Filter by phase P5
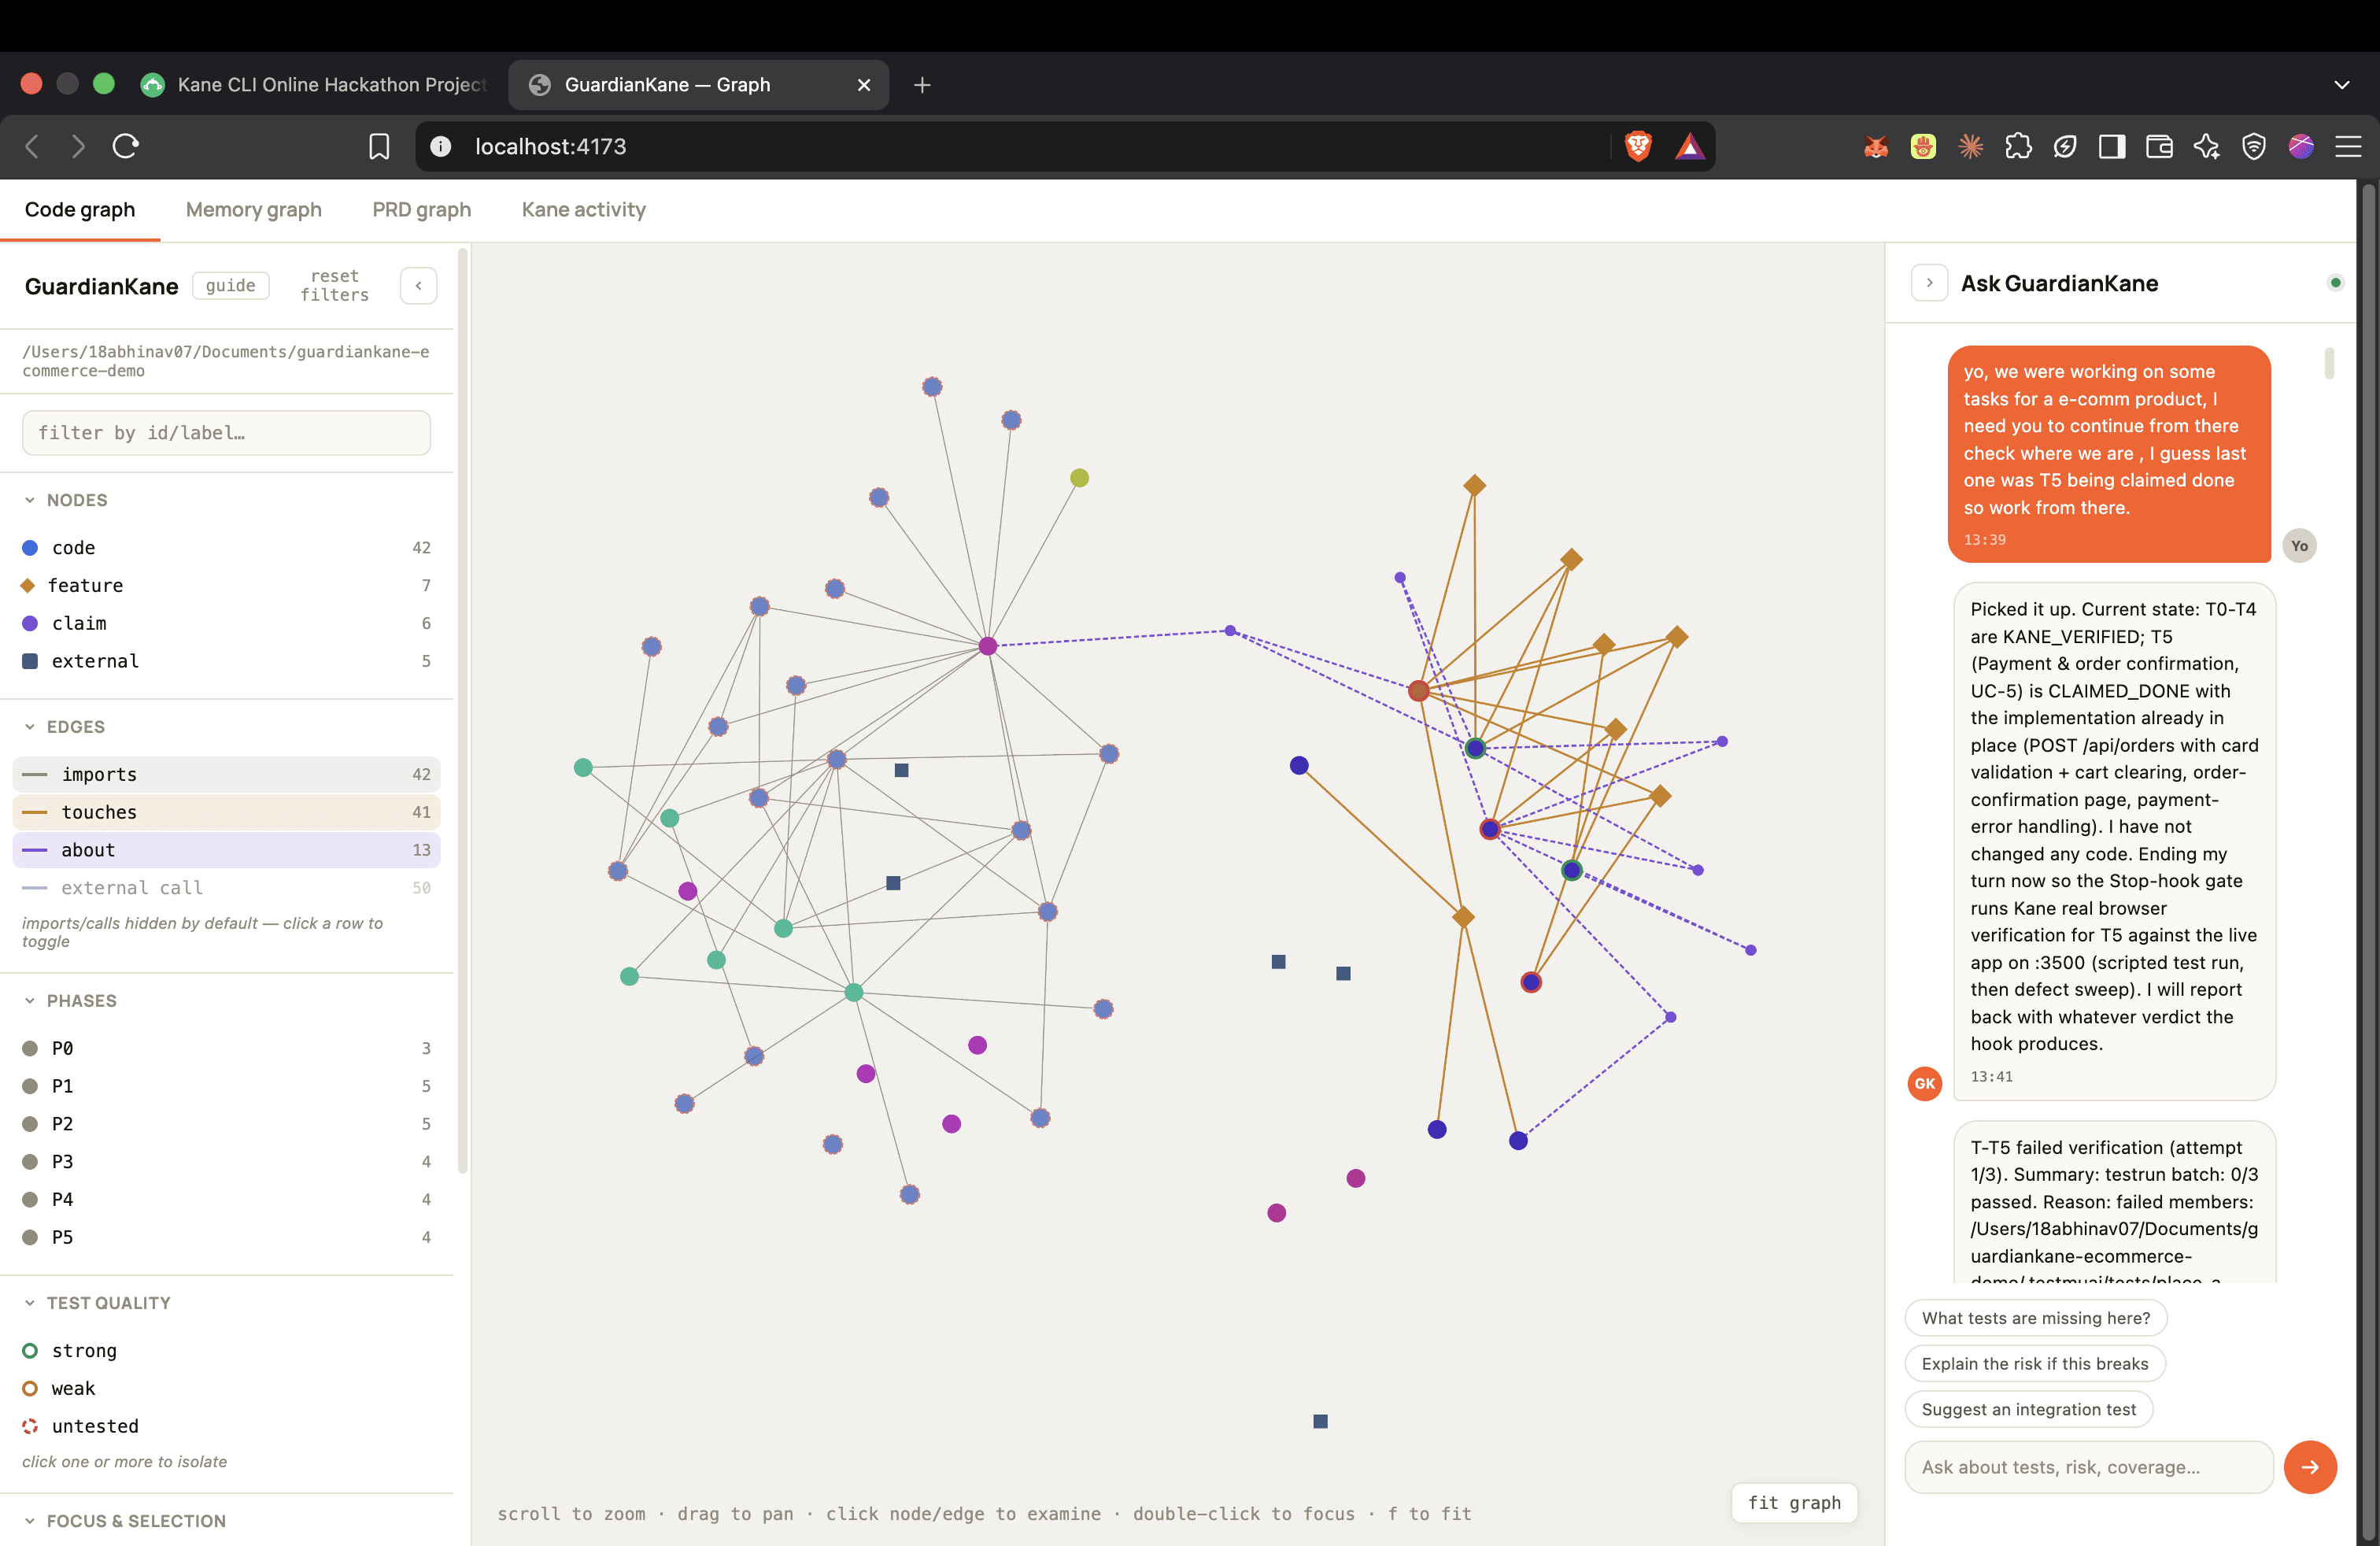This screenshot has height=1546, width=2380. 226,1237
